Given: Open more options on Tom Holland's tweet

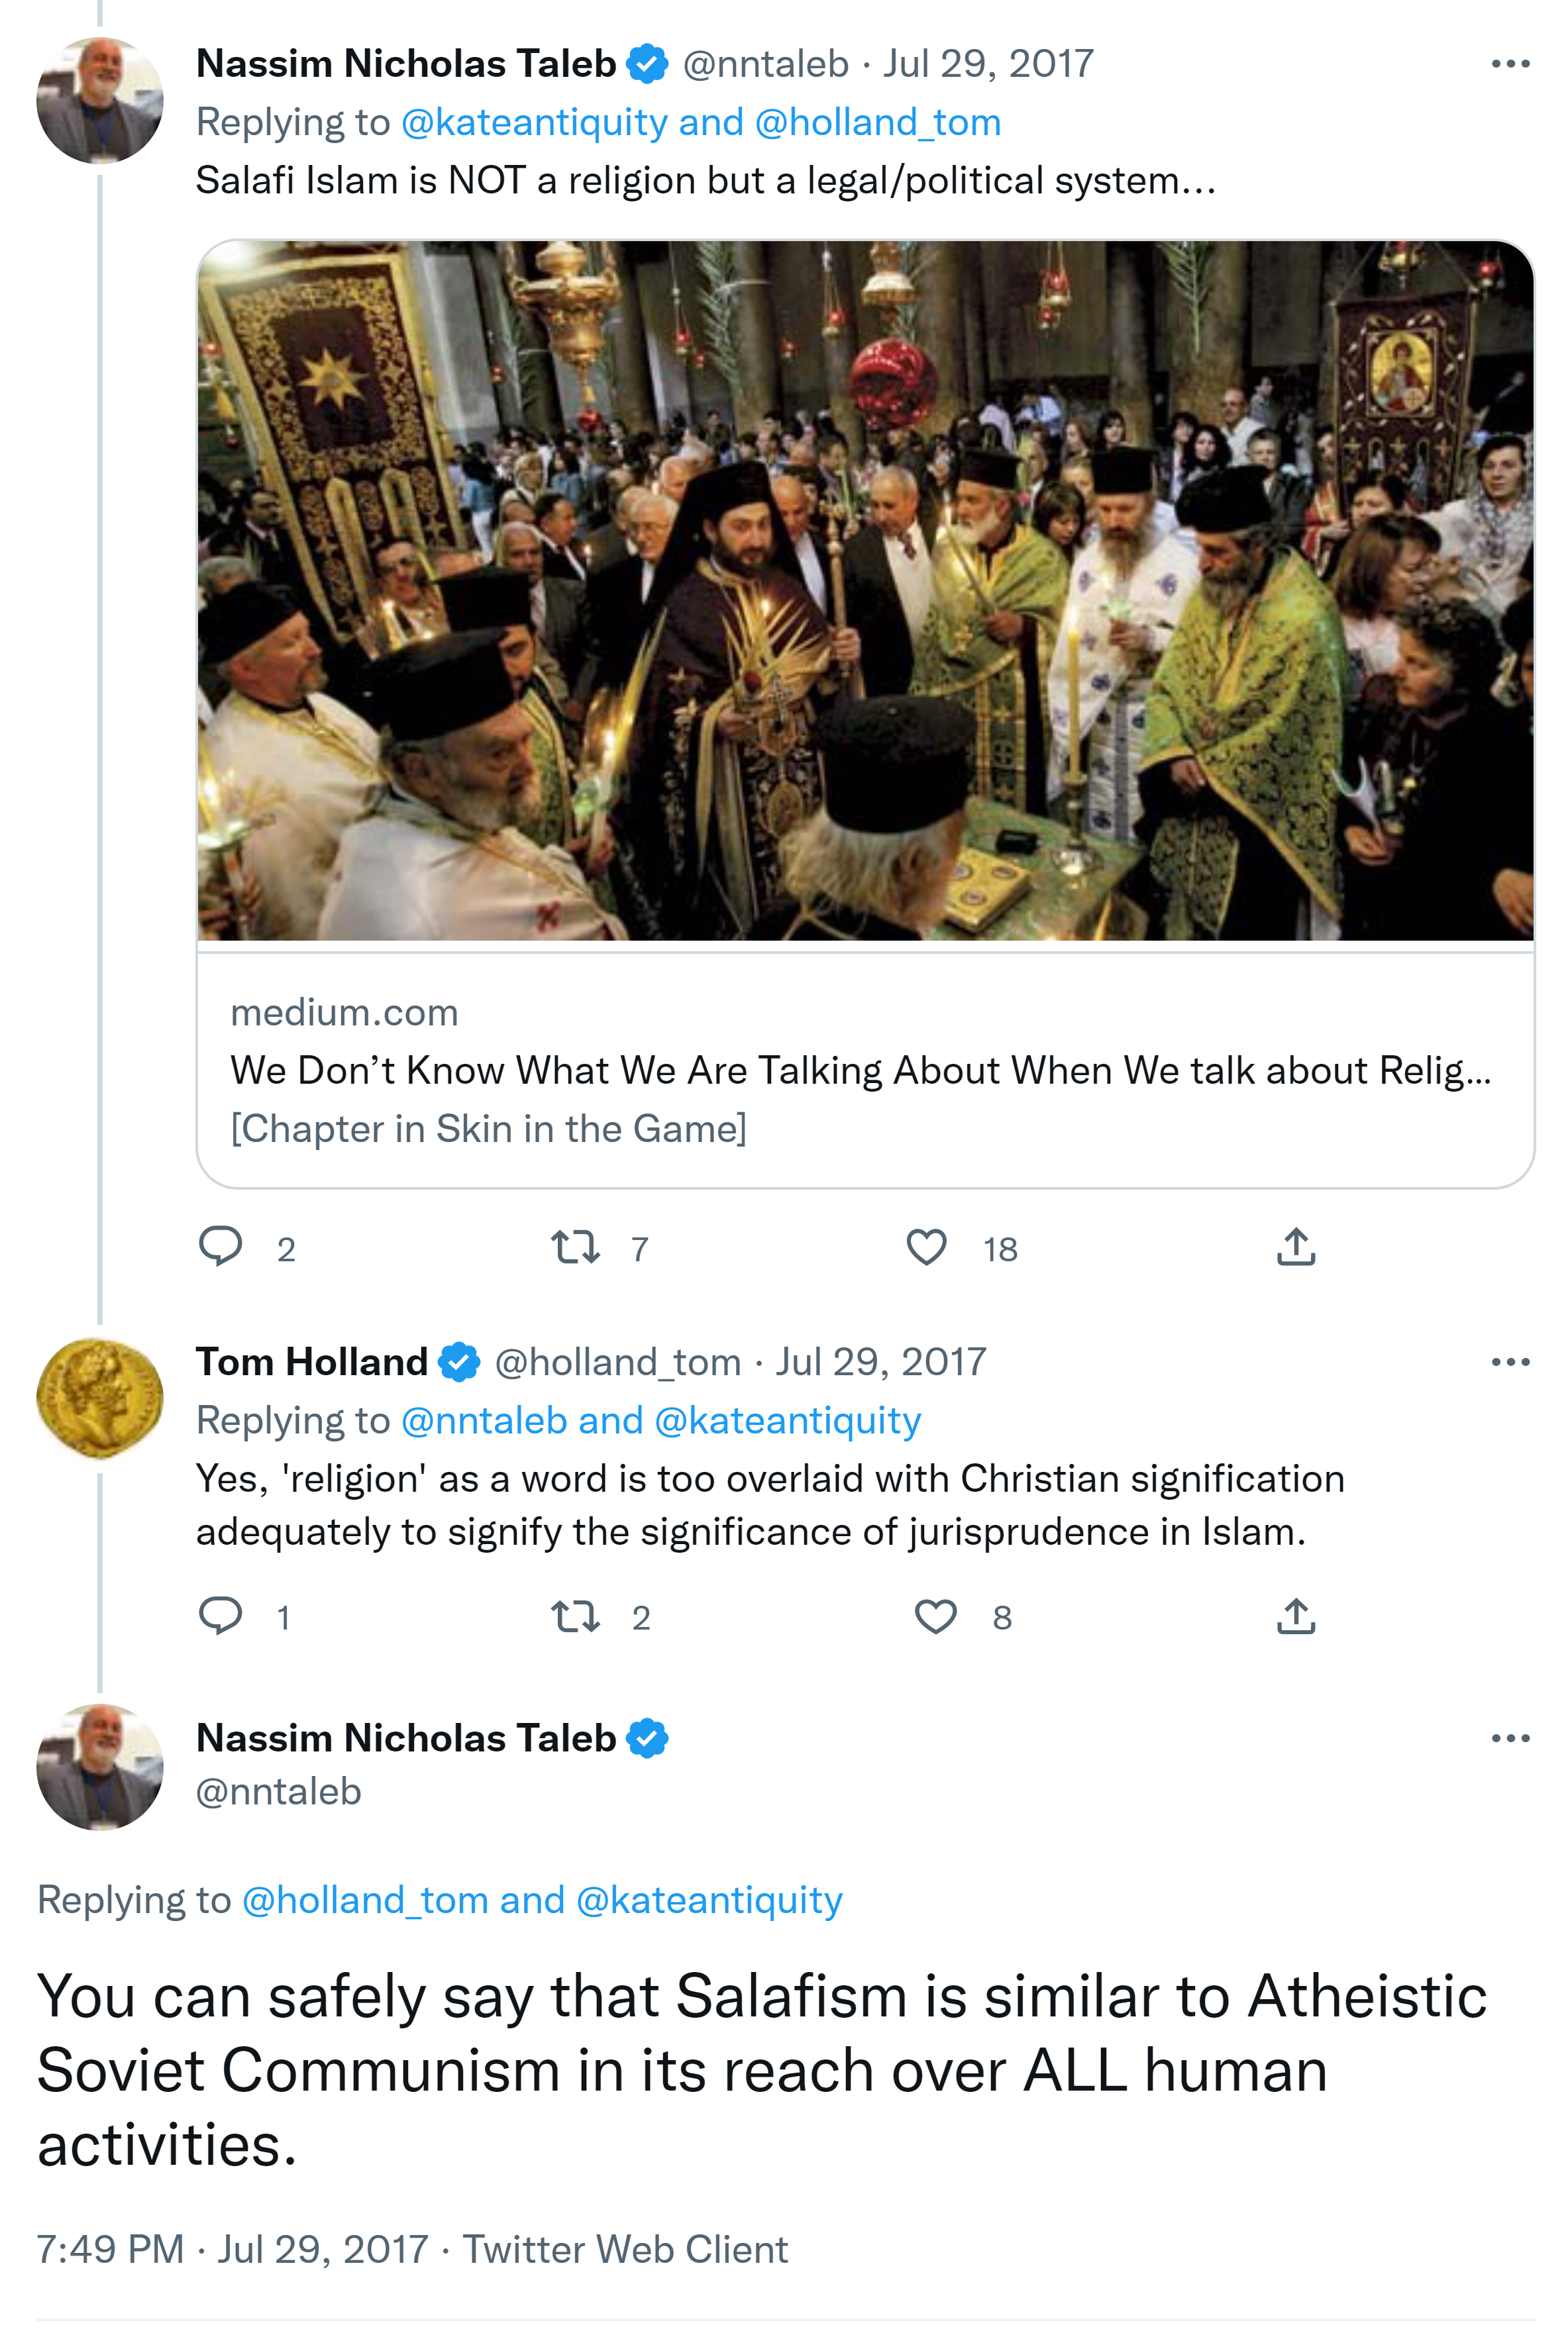Looking at the screenshot, I should coord(1510,1362).
